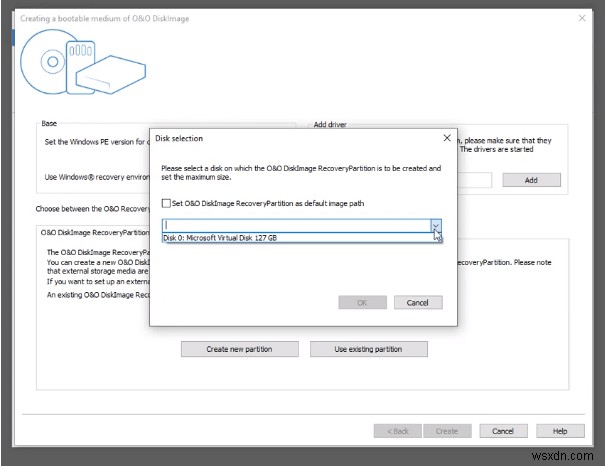The height and width of the screenshot is (466, 605).
Task: Click the 'Please select a disk' instruction text
Action: point(301,173)
